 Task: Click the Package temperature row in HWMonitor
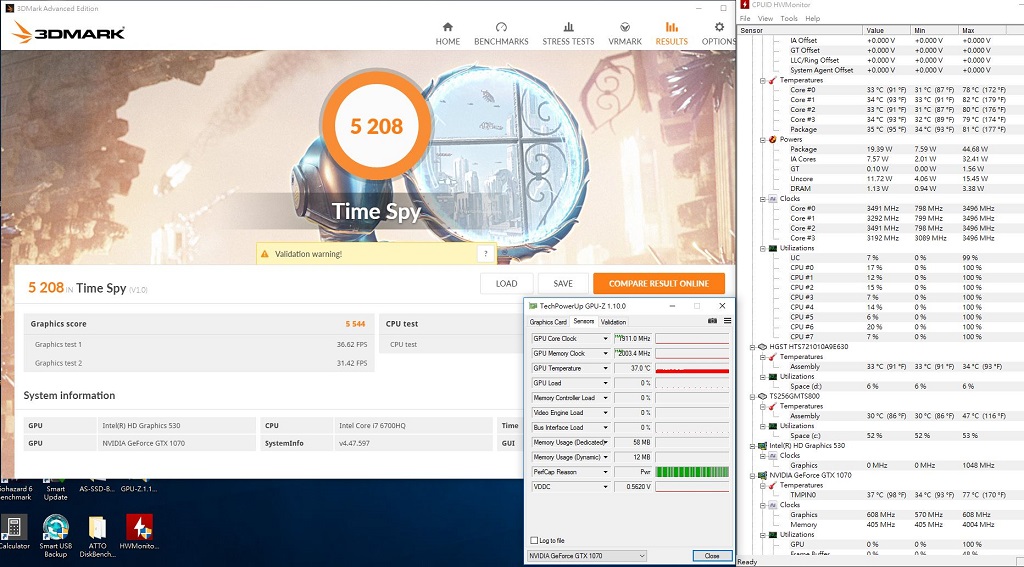pos(880,129)
